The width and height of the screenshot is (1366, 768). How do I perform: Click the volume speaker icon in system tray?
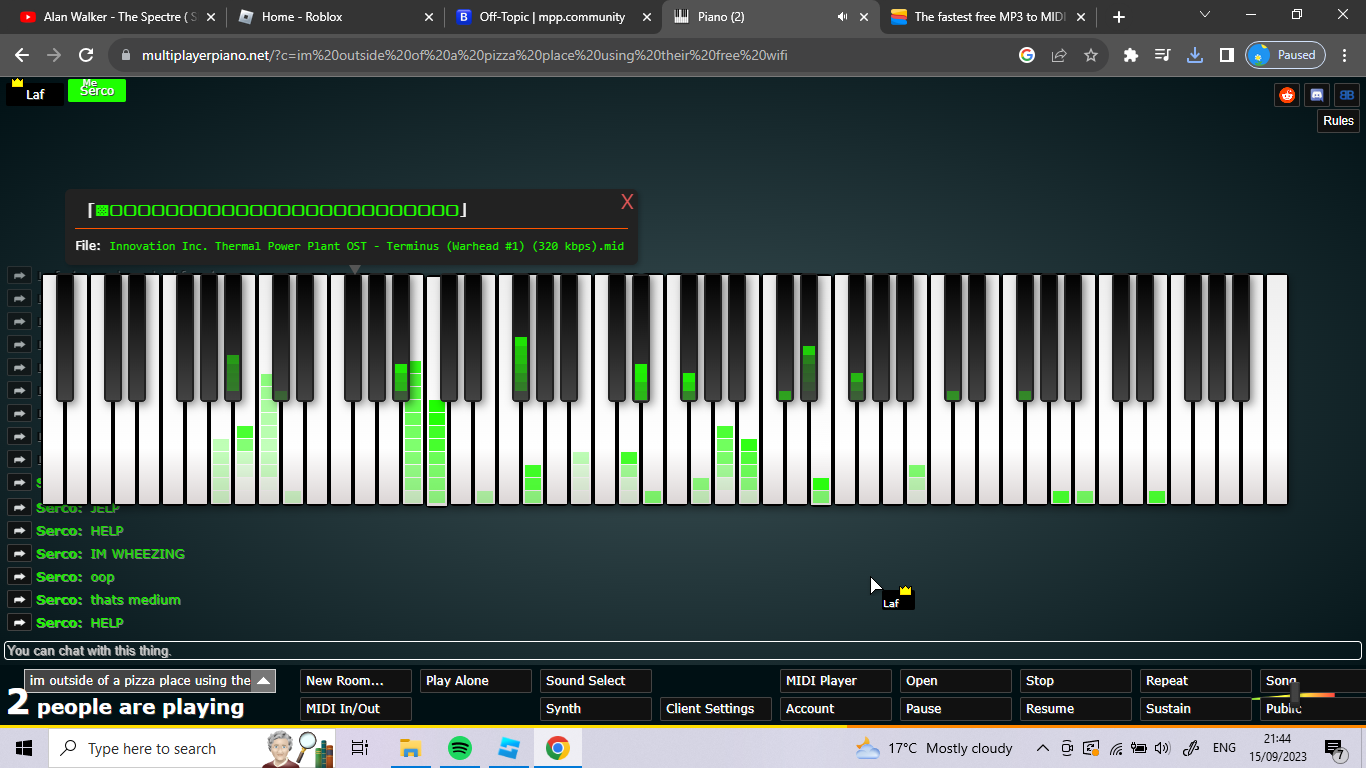1162,748
